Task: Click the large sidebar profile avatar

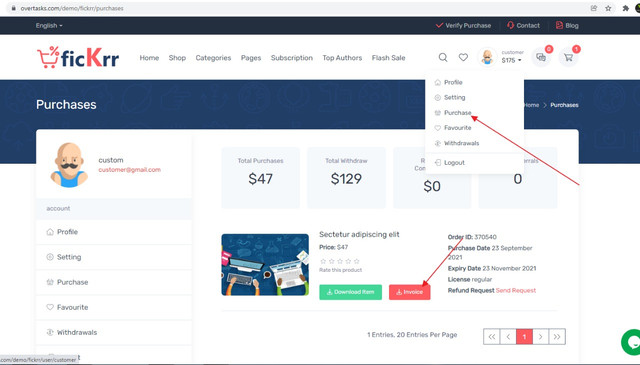Action: [x=69, y=165]
